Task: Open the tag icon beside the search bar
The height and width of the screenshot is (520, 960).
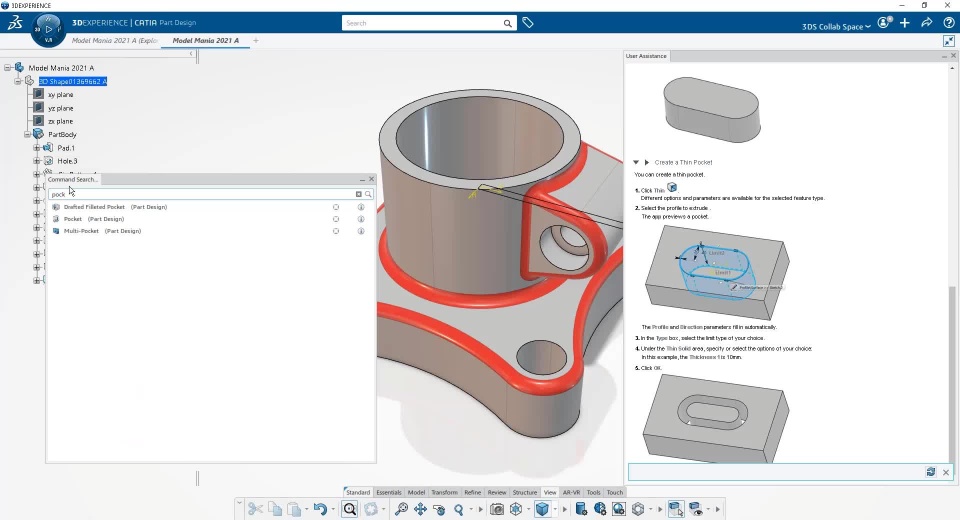Action: pyautogui.click(x=528, y=23)
